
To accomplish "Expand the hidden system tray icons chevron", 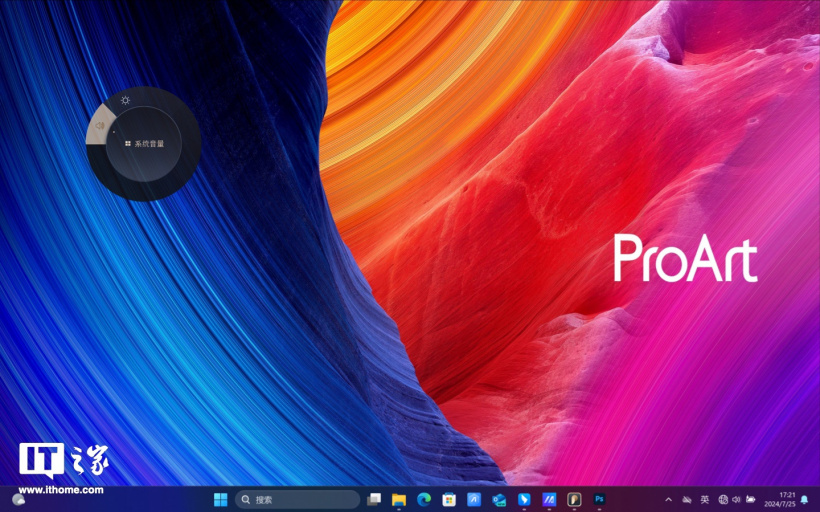I will click(668, 499).
